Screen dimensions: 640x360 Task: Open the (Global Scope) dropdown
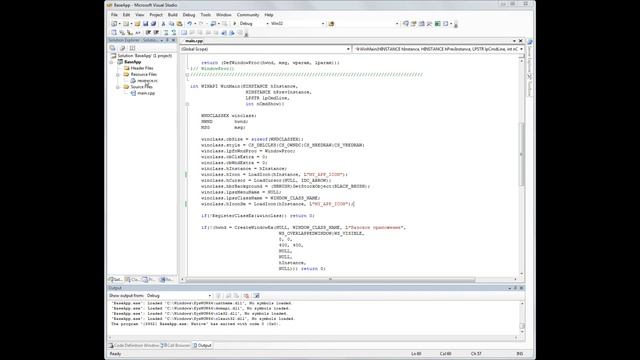tap(348, 49)
